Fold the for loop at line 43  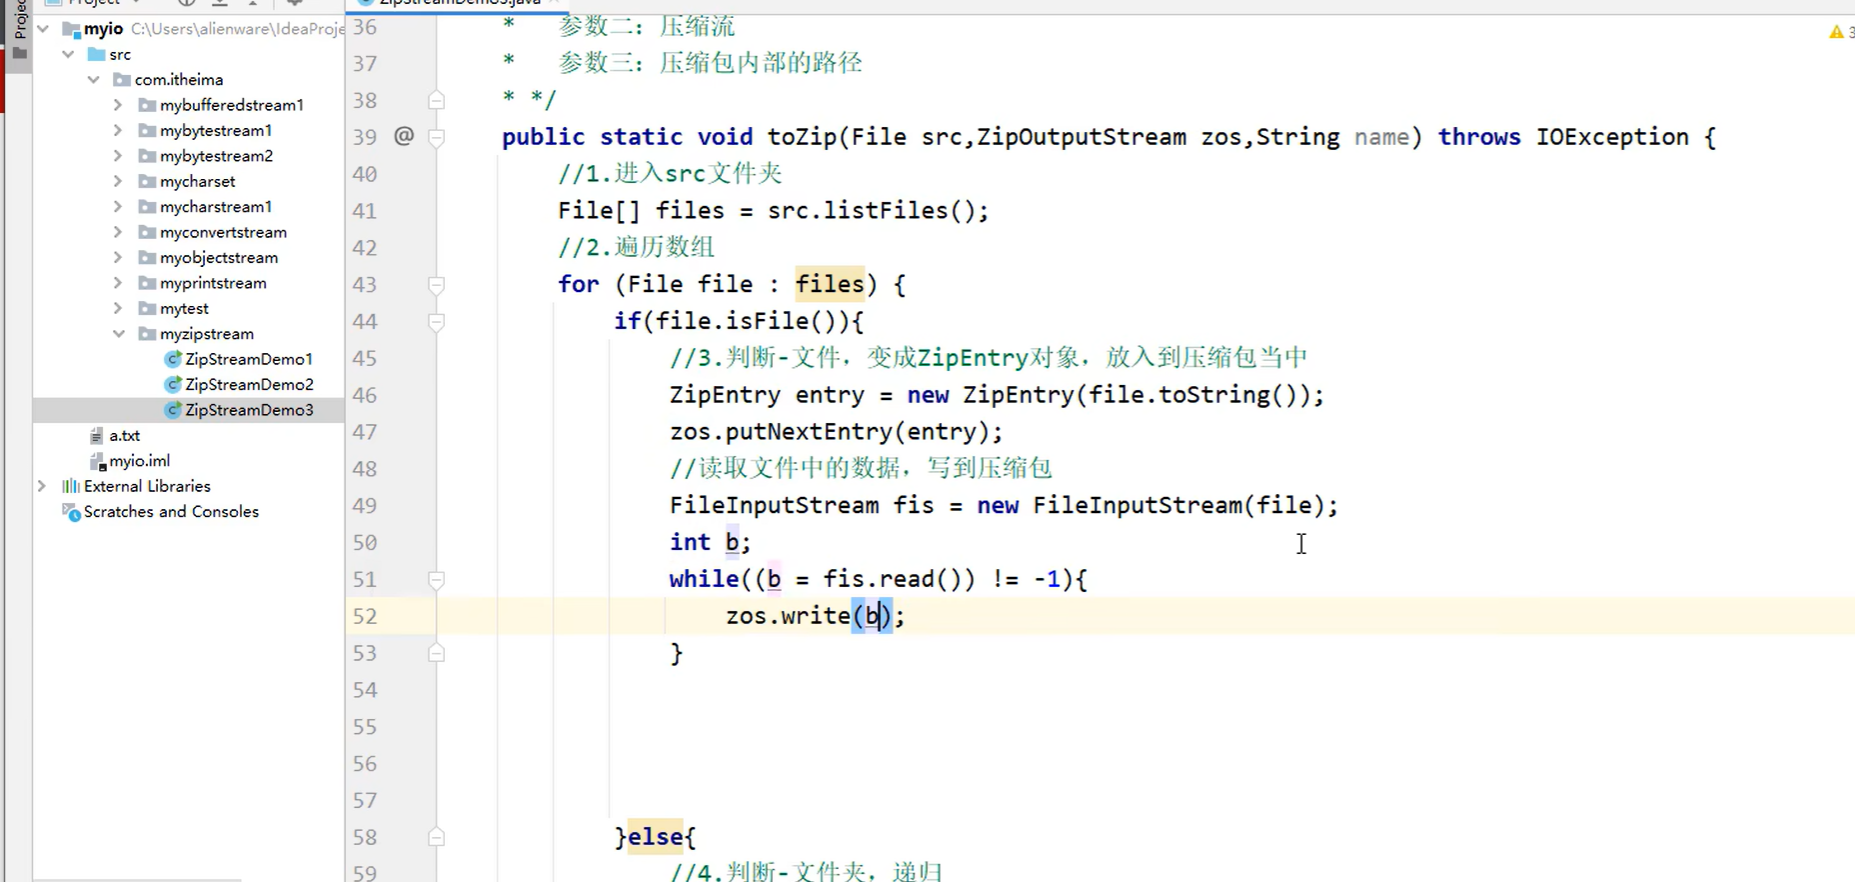coord(437,285)
